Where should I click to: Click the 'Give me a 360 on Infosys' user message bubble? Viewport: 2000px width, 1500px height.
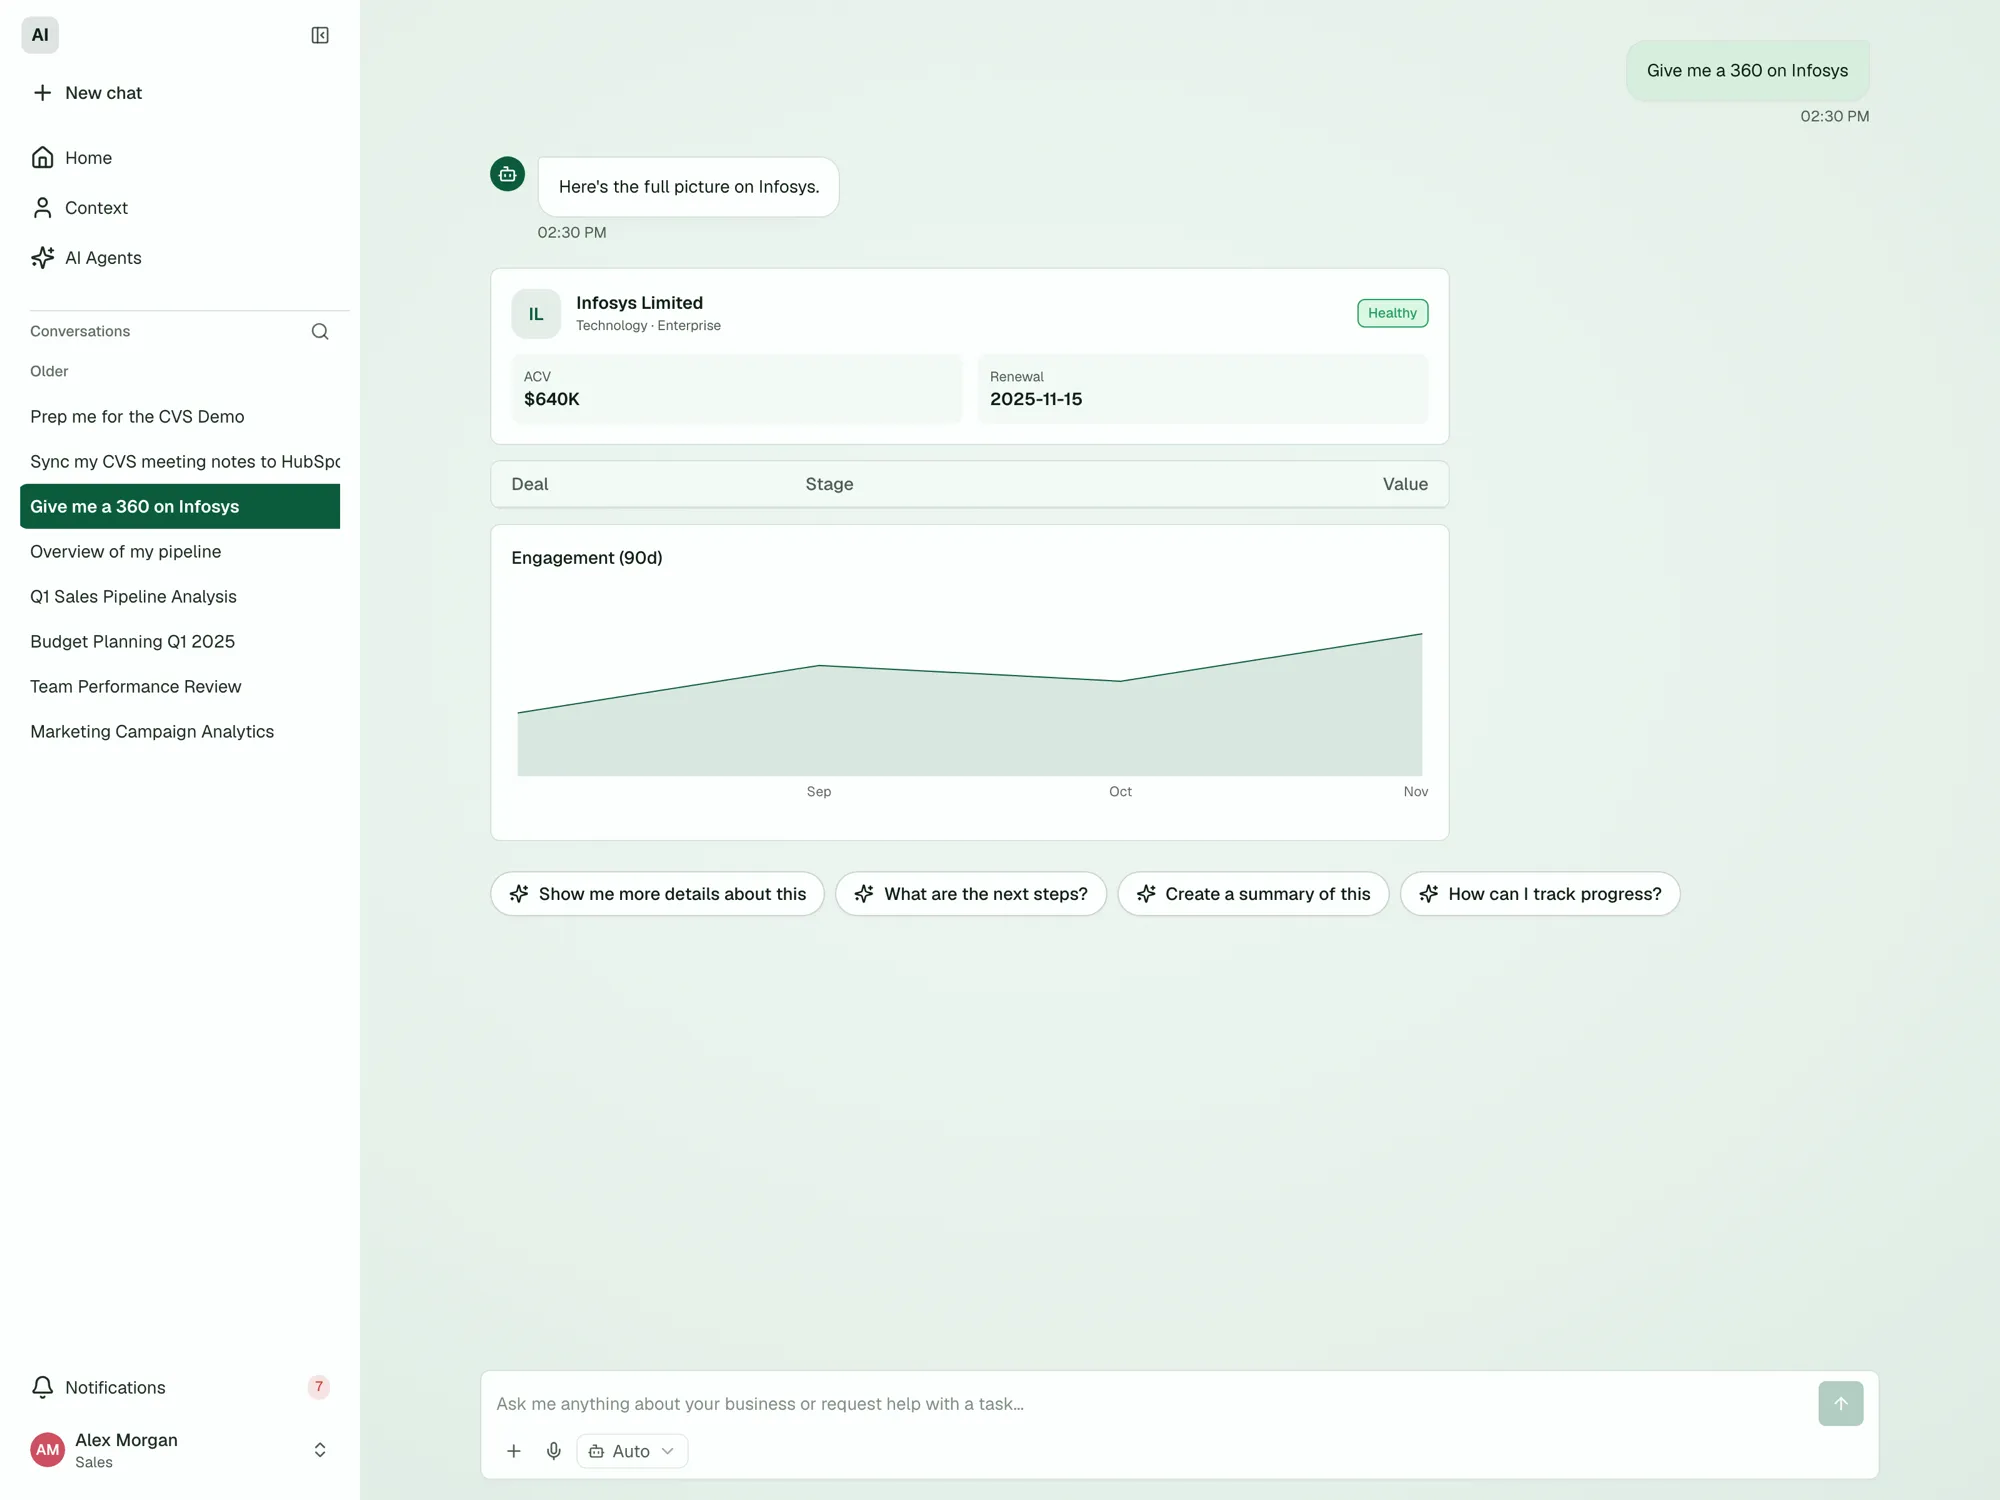tap(1748, 71)
